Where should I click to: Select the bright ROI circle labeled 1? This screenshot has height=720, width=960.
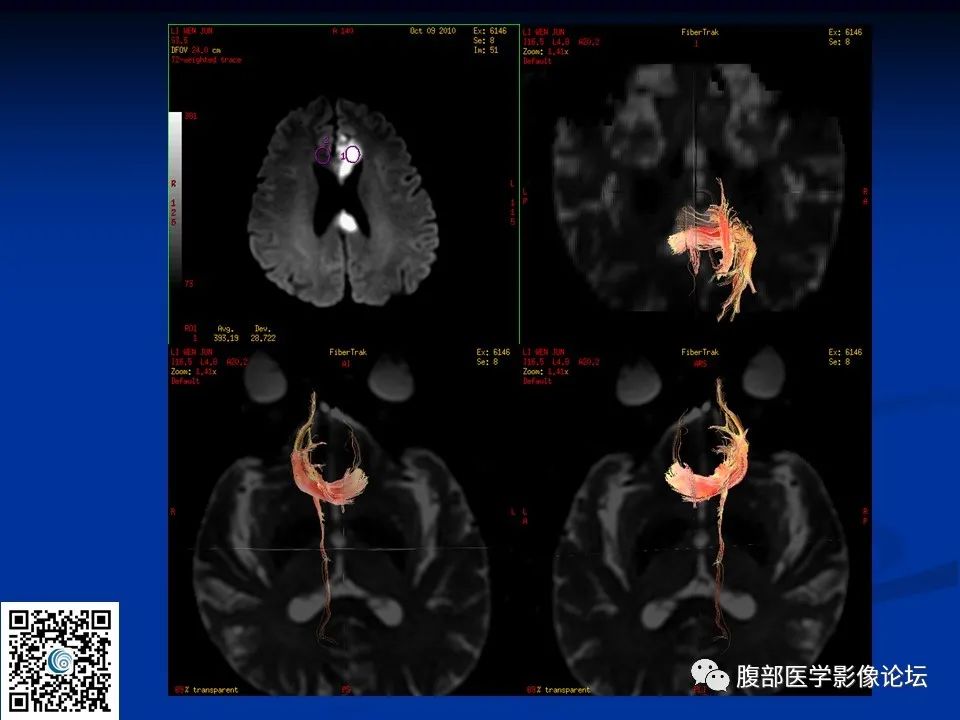(353, 155)
